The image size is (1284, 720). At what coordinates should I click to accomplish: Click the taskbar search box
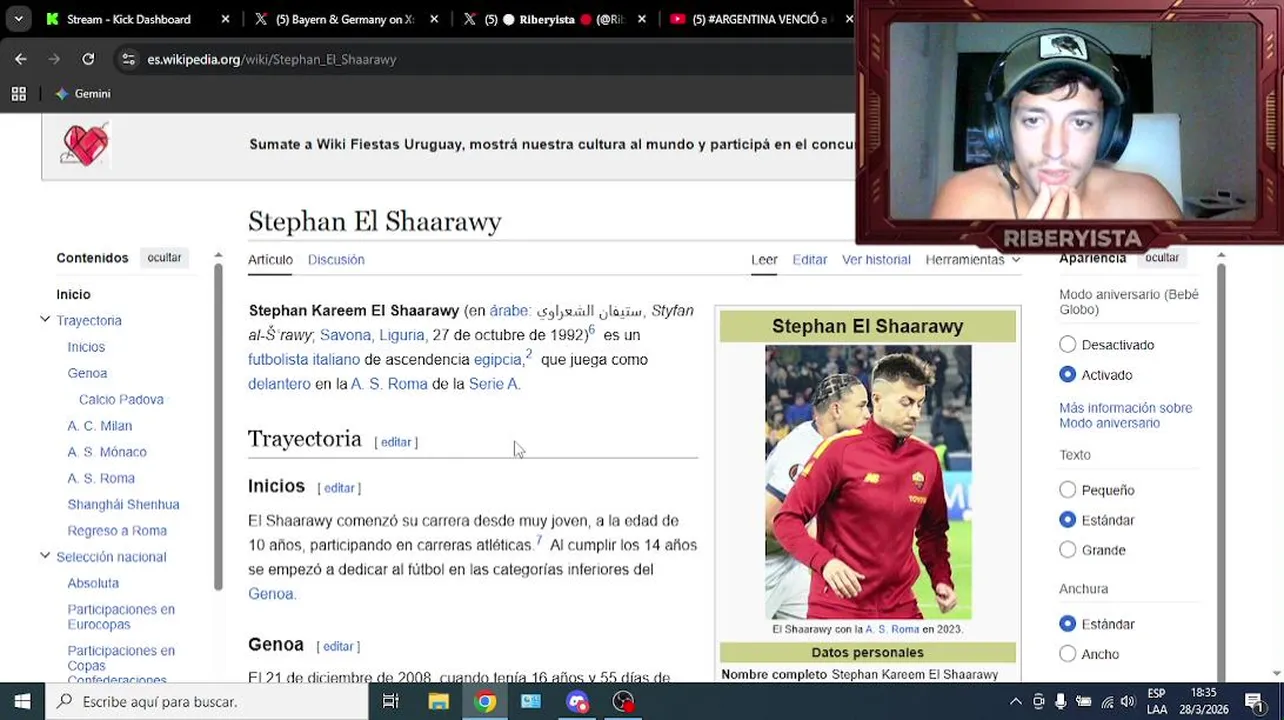(207, 701)
